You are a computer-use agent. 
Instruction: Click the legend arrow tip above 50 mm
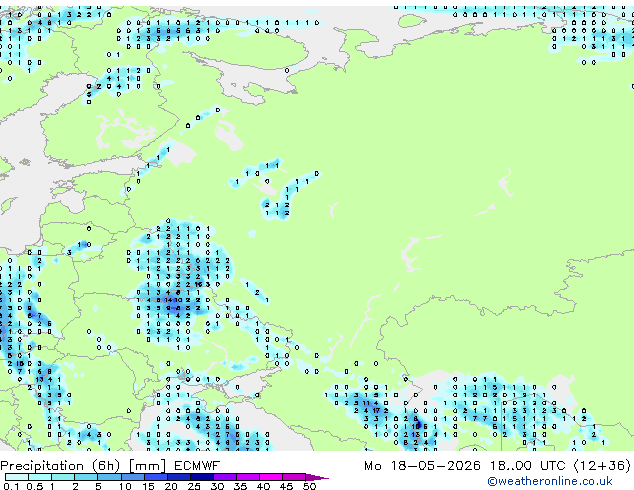click(x=317, y=477)
